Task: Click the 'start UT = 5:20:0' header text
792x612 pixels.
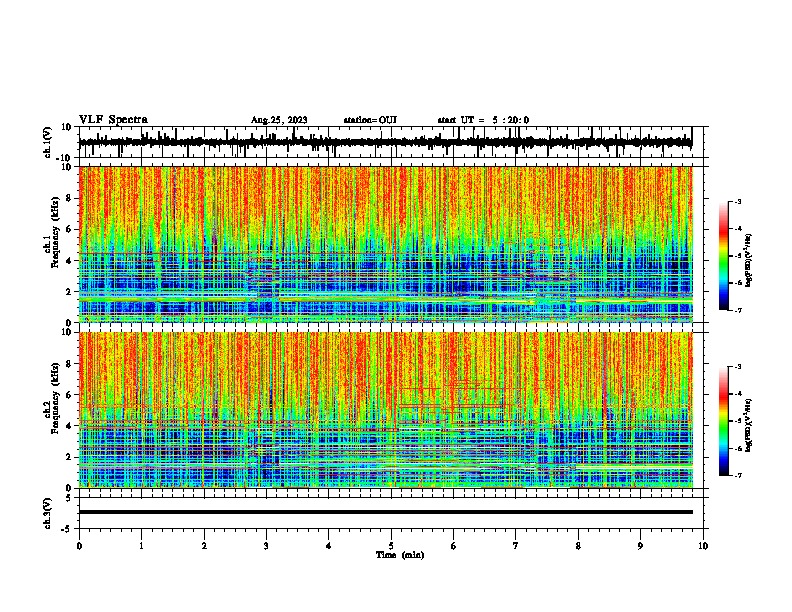Action: point(483,120)
